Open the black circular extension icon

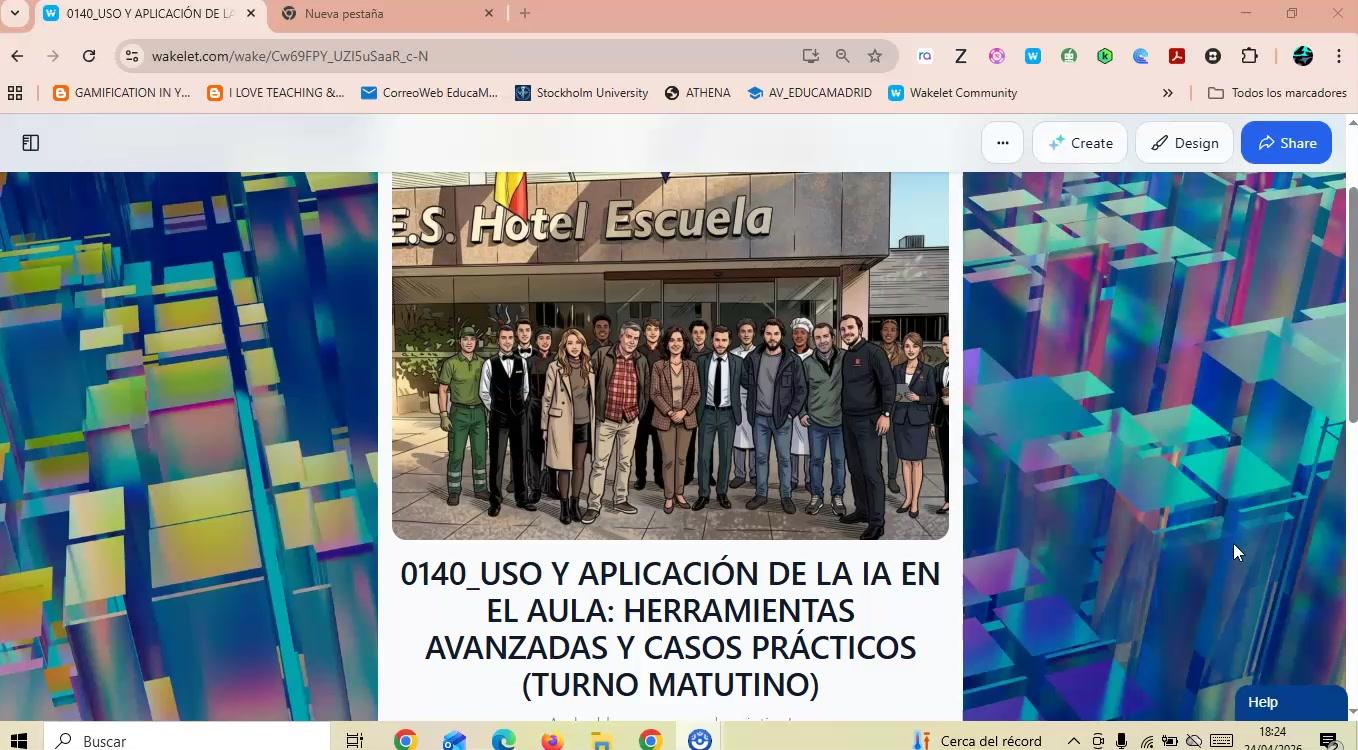(1213, 56)
